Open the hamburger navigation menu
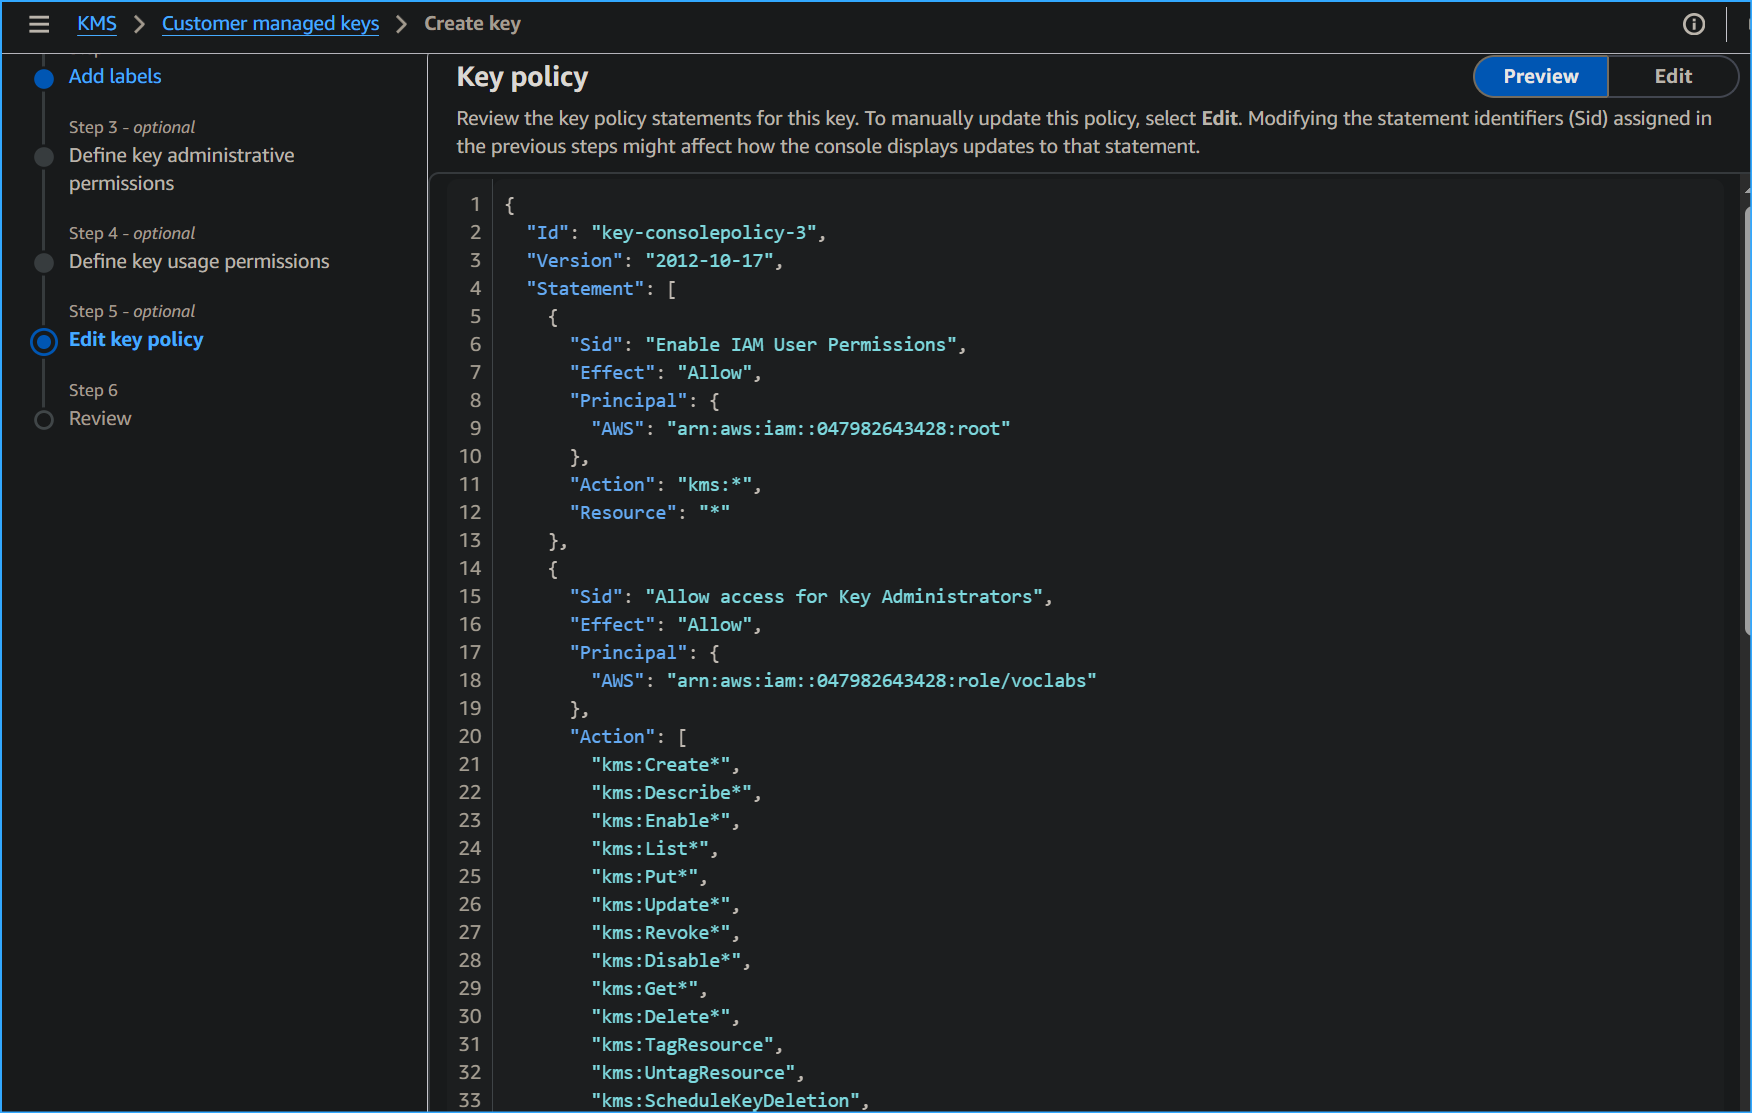1752x1113 pixels. point(39,24)
